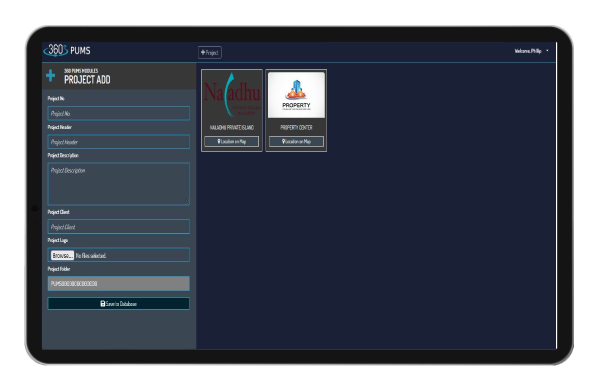
Task: Click the blue plus icon beside Project Add
Action: [51, 75]
